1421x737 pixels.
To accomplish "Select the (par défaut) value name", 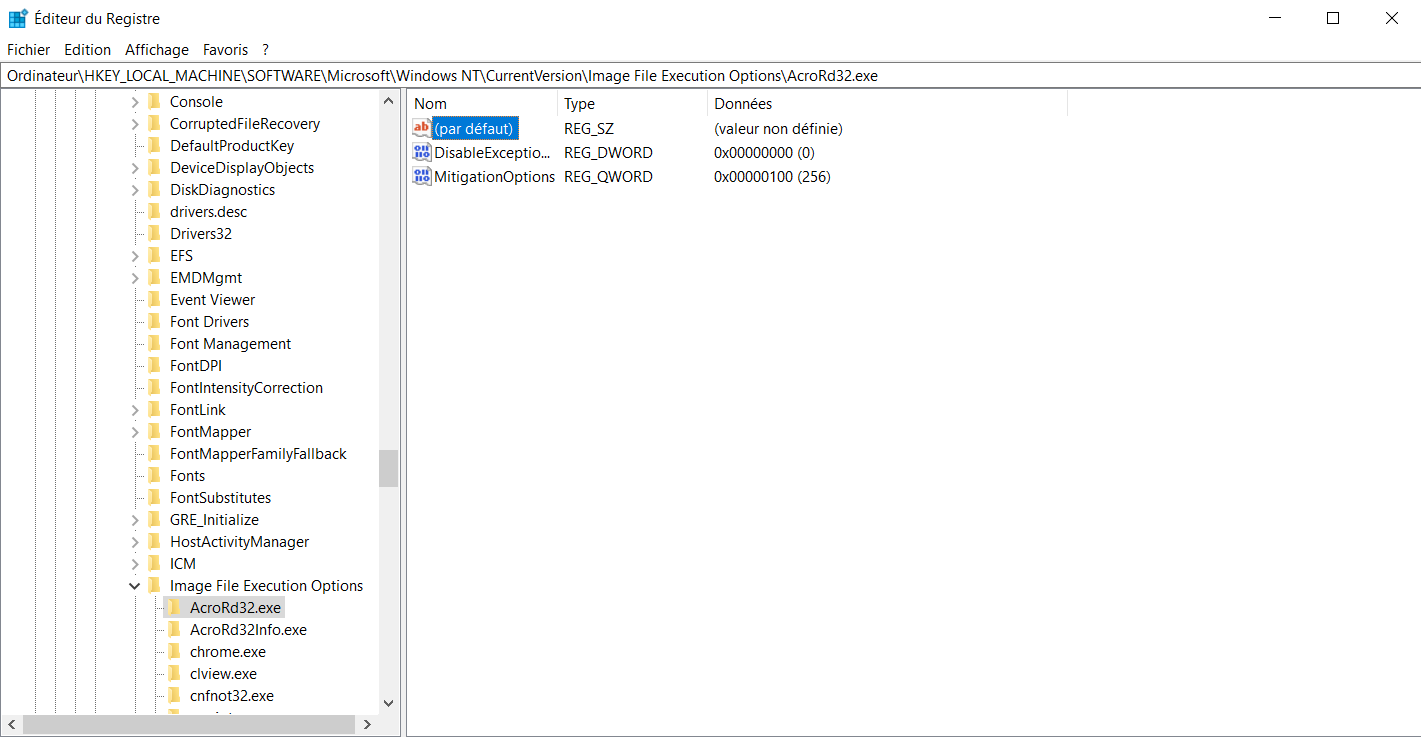I will (x=475, y=129).
